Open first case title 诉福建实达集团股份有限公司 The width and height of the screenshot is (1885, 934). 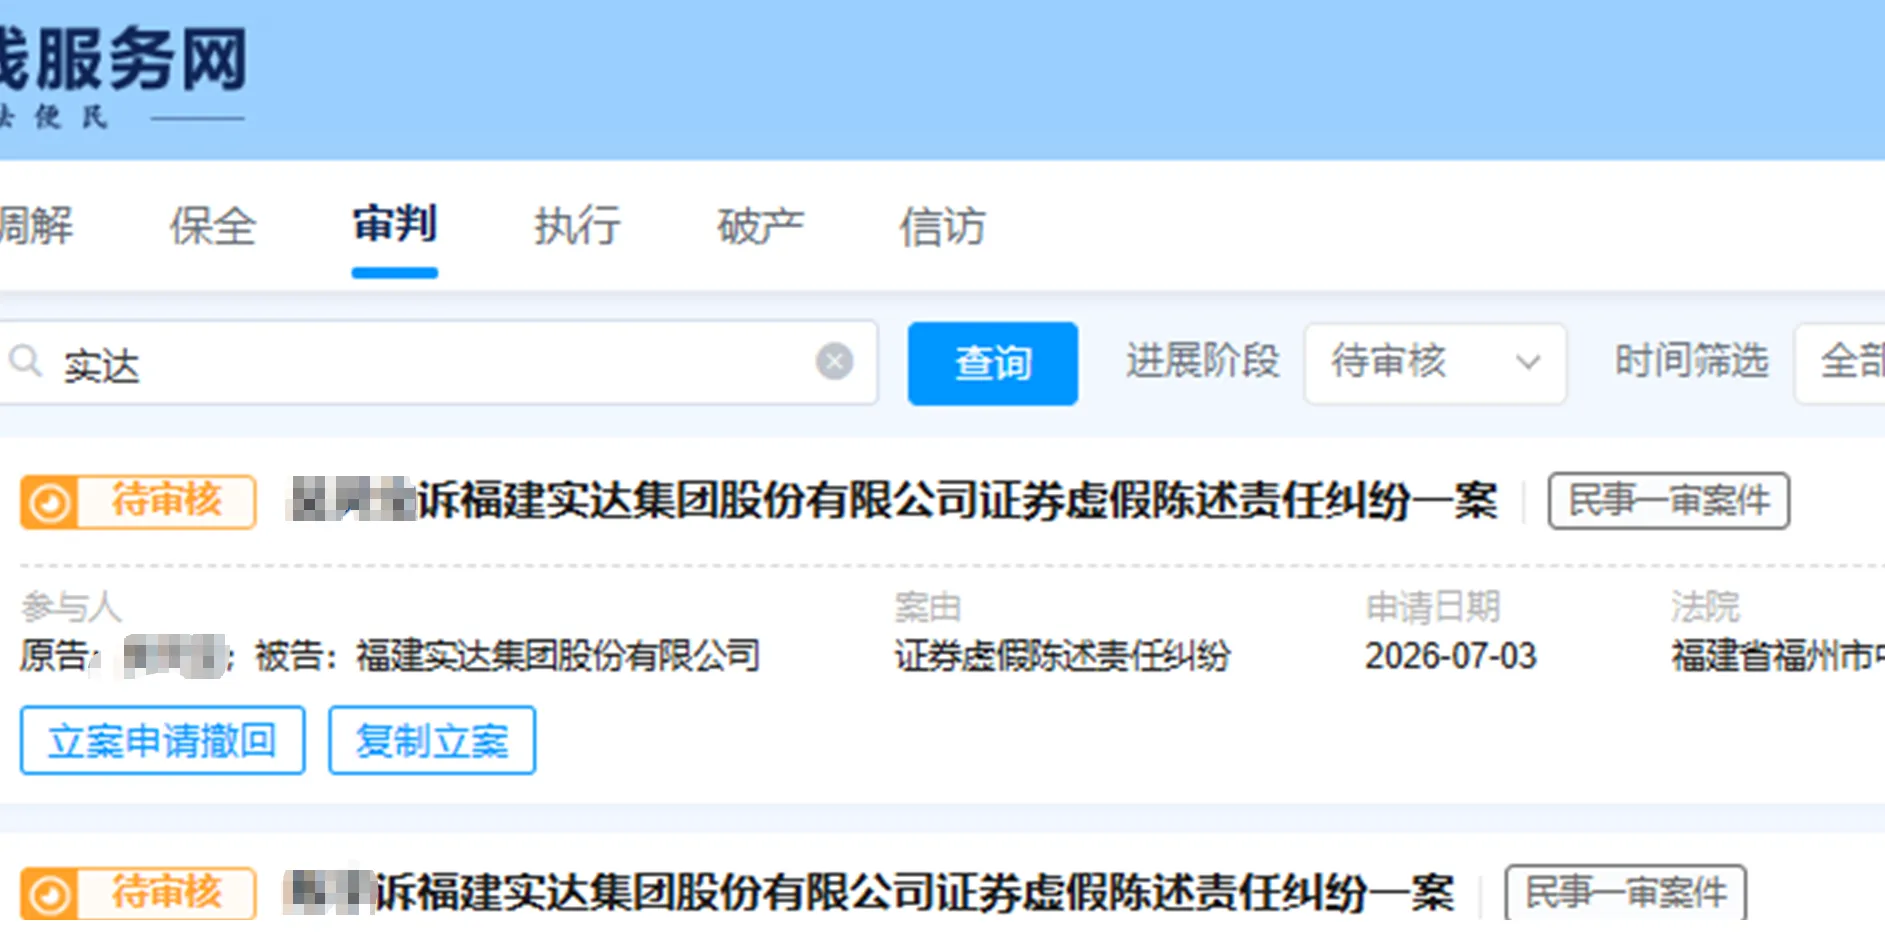click(892, 500)
